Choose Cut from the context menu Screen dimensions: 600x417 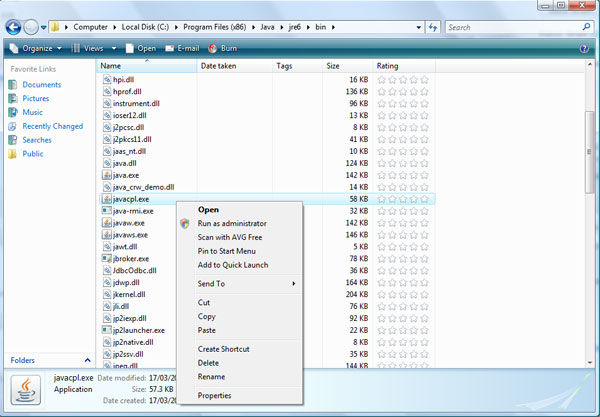pyautogui.click(x=240, y=302)
